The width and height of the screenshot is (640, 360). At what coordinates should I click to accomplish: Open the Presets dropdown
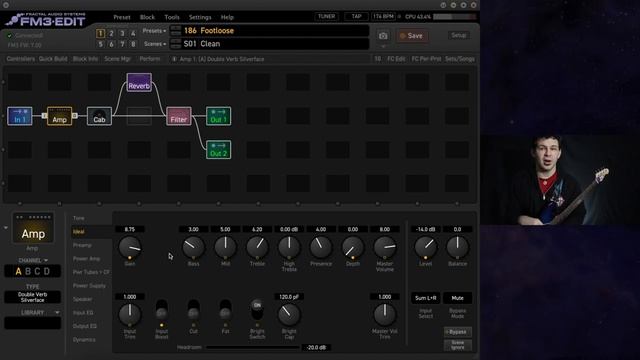coord(154,31)
